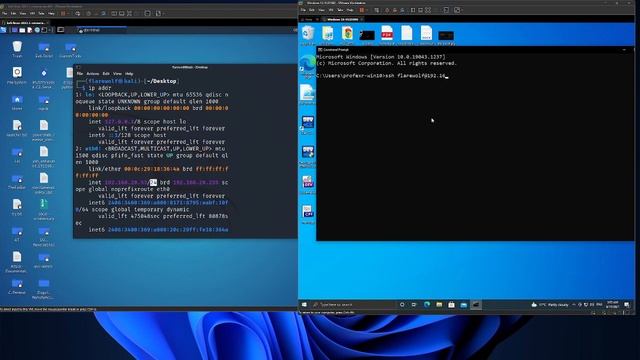Click the Windows Start button in VM taskbar
640x360 pixels.
[304, 305]
